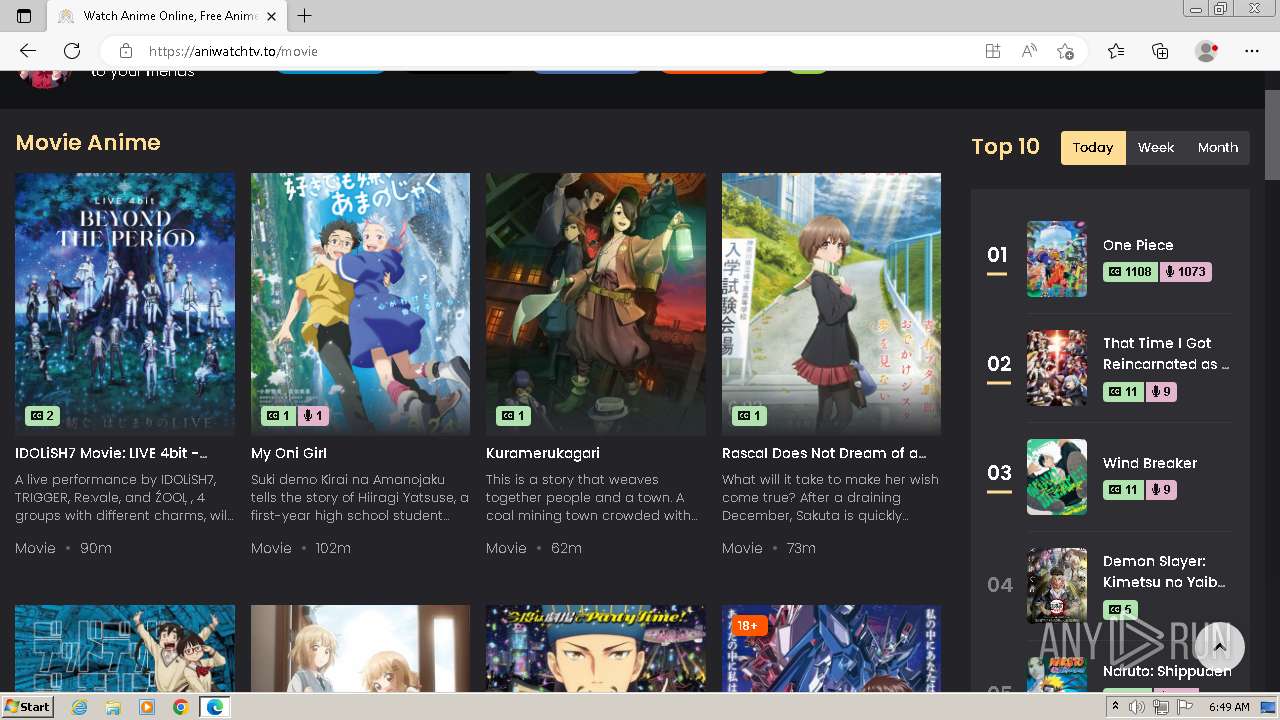Open browser Collections
This screenshot has width=1280, height=720.
tap(1160, 51)
